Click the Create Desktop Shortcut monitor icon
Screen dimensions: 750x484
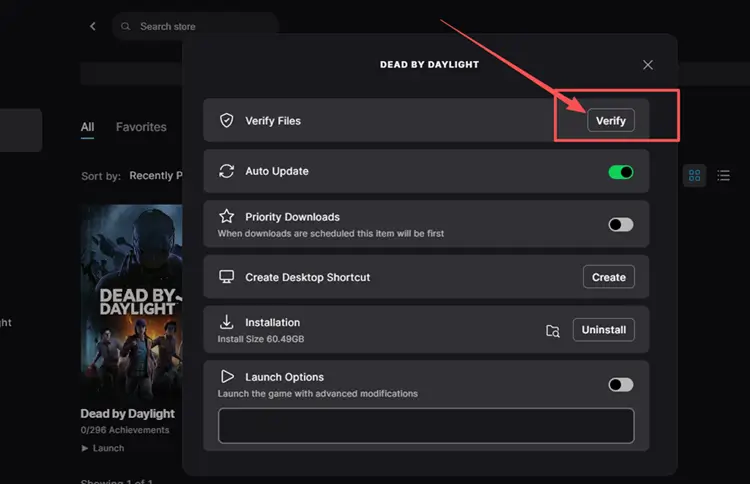[x=226, y=277]
